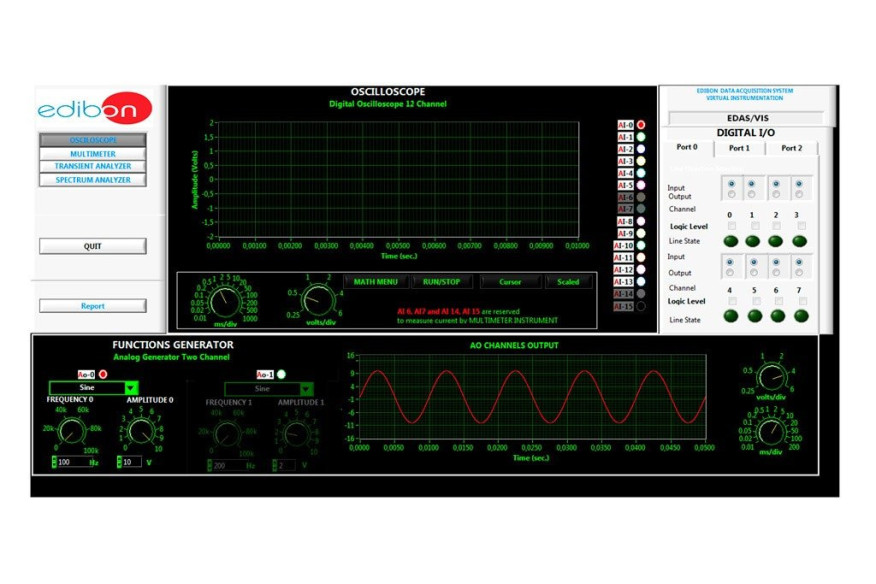The image size is (876, 584).
Task: Select Output radio for Channel 4
Action: click(731, 272)
